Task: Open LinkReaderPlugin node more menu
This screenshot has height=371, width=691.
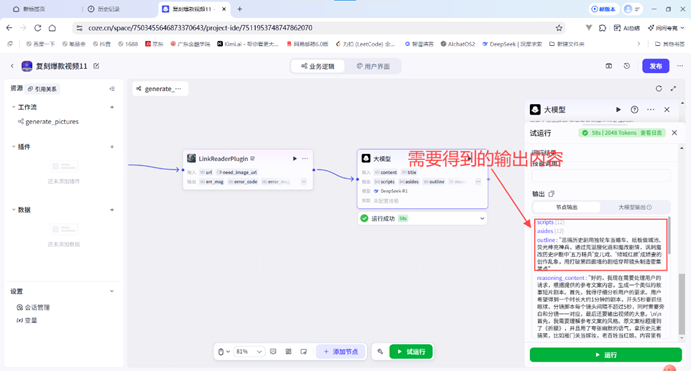Action: [305, 159]
